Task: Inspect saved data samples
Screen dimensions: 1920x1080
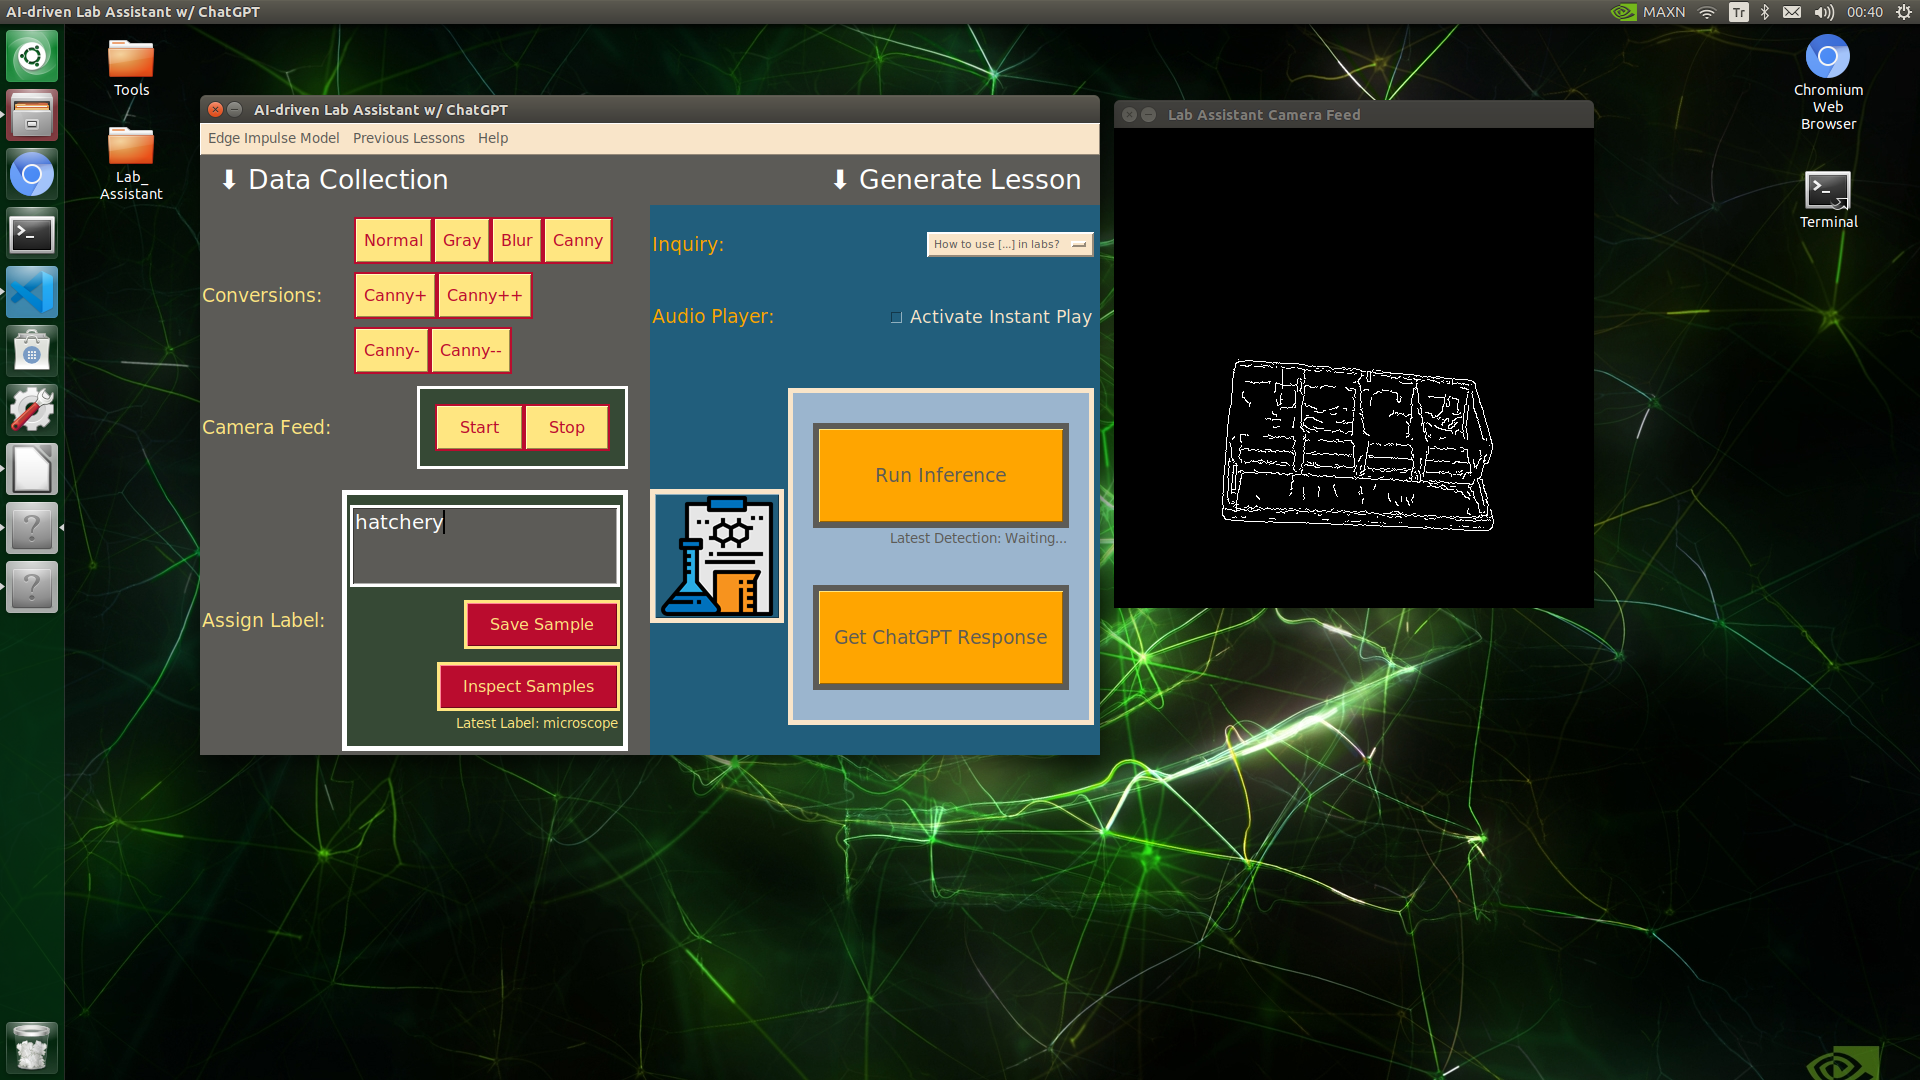Action: 526,684
